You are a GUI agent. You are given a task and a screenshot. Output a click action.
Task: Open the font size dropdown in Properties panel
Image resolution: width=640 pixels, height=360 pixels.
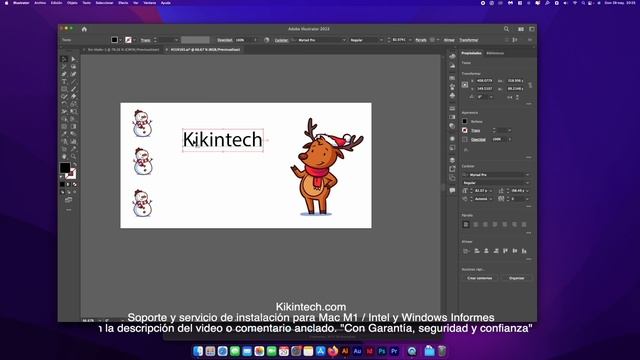pos(491,191)
